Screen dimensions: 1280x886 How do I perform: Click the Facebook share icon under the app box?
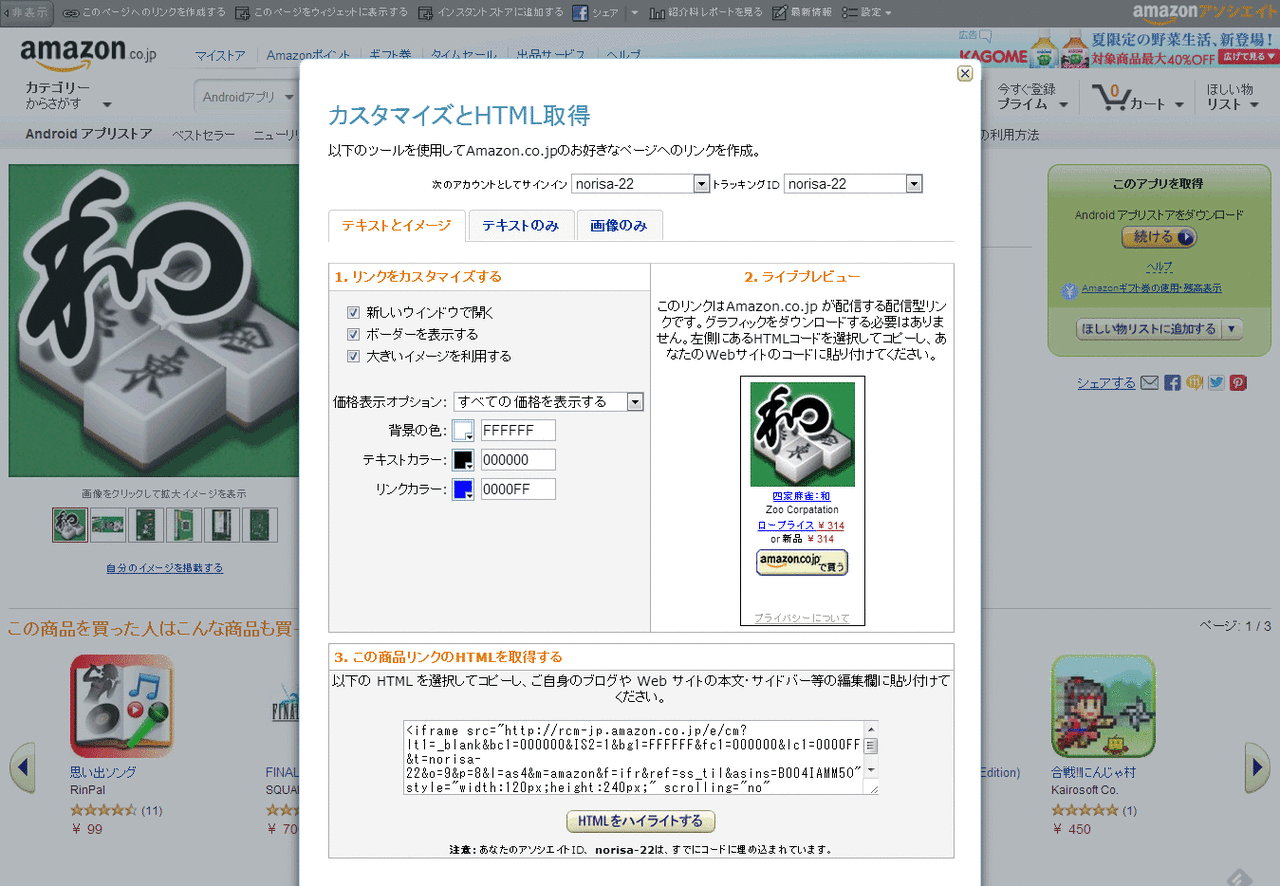point(1172,383)
